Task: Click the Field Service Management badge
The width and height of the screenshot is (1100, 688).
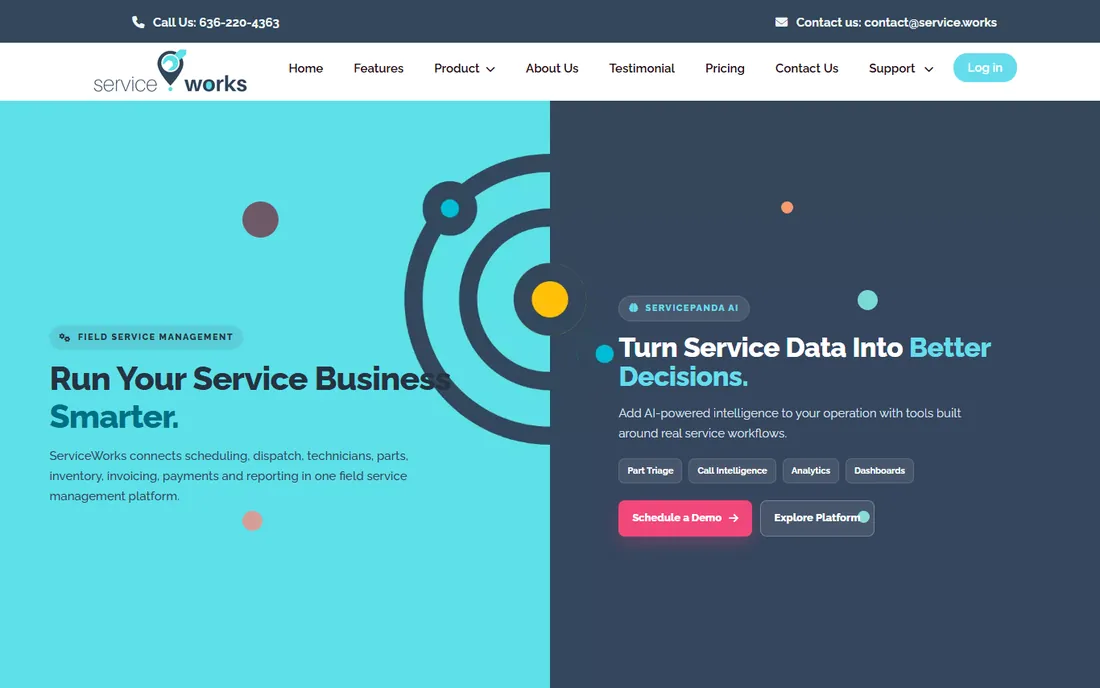Action: click(146, 337)
